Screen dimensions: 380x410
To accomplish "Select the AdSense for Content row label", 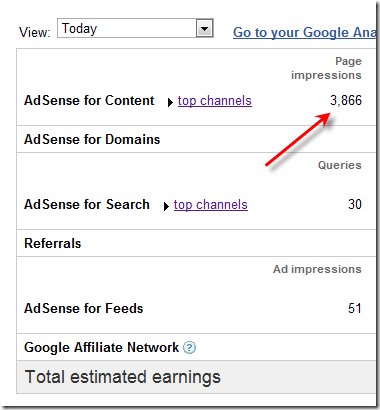I will 89,100.
